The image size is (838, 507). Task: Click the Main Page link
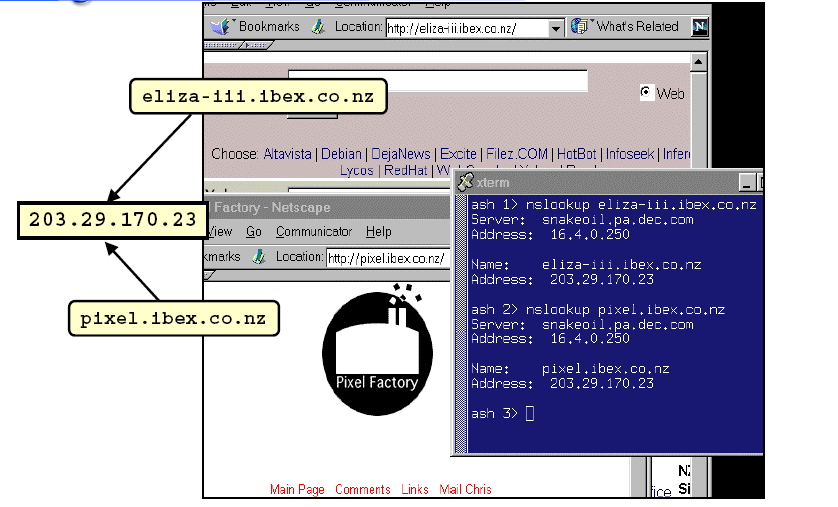(297, 489)
